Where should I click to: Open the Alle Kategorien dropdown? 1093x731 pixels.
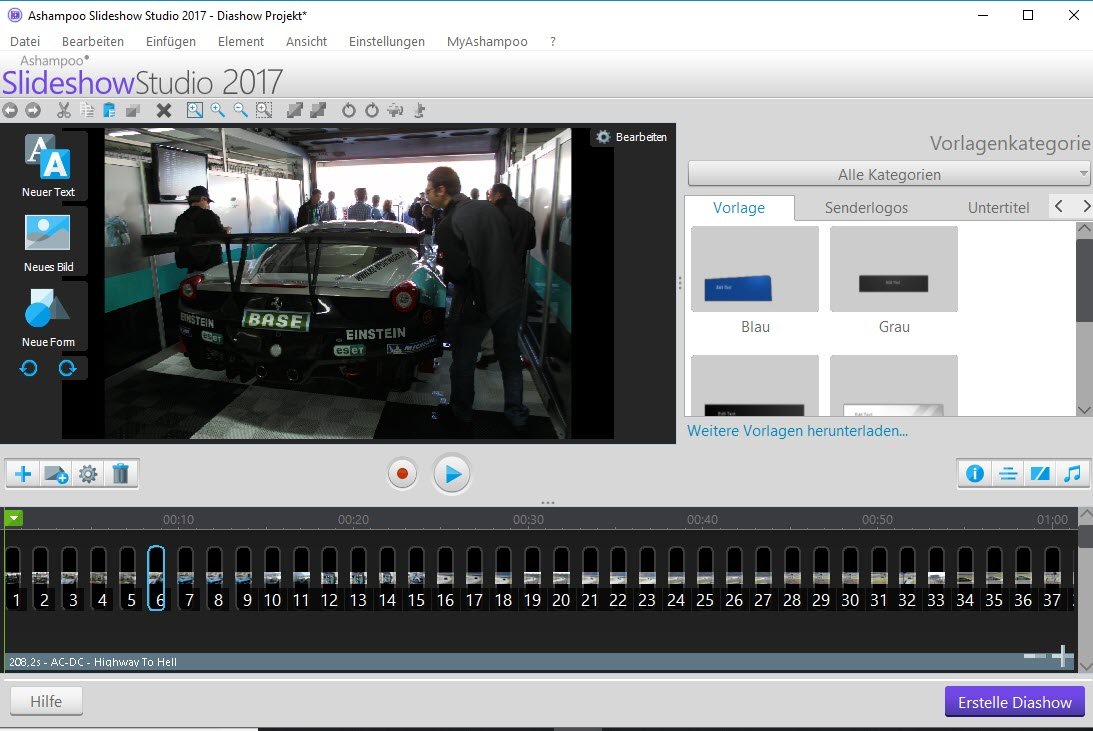coord(888,175)
